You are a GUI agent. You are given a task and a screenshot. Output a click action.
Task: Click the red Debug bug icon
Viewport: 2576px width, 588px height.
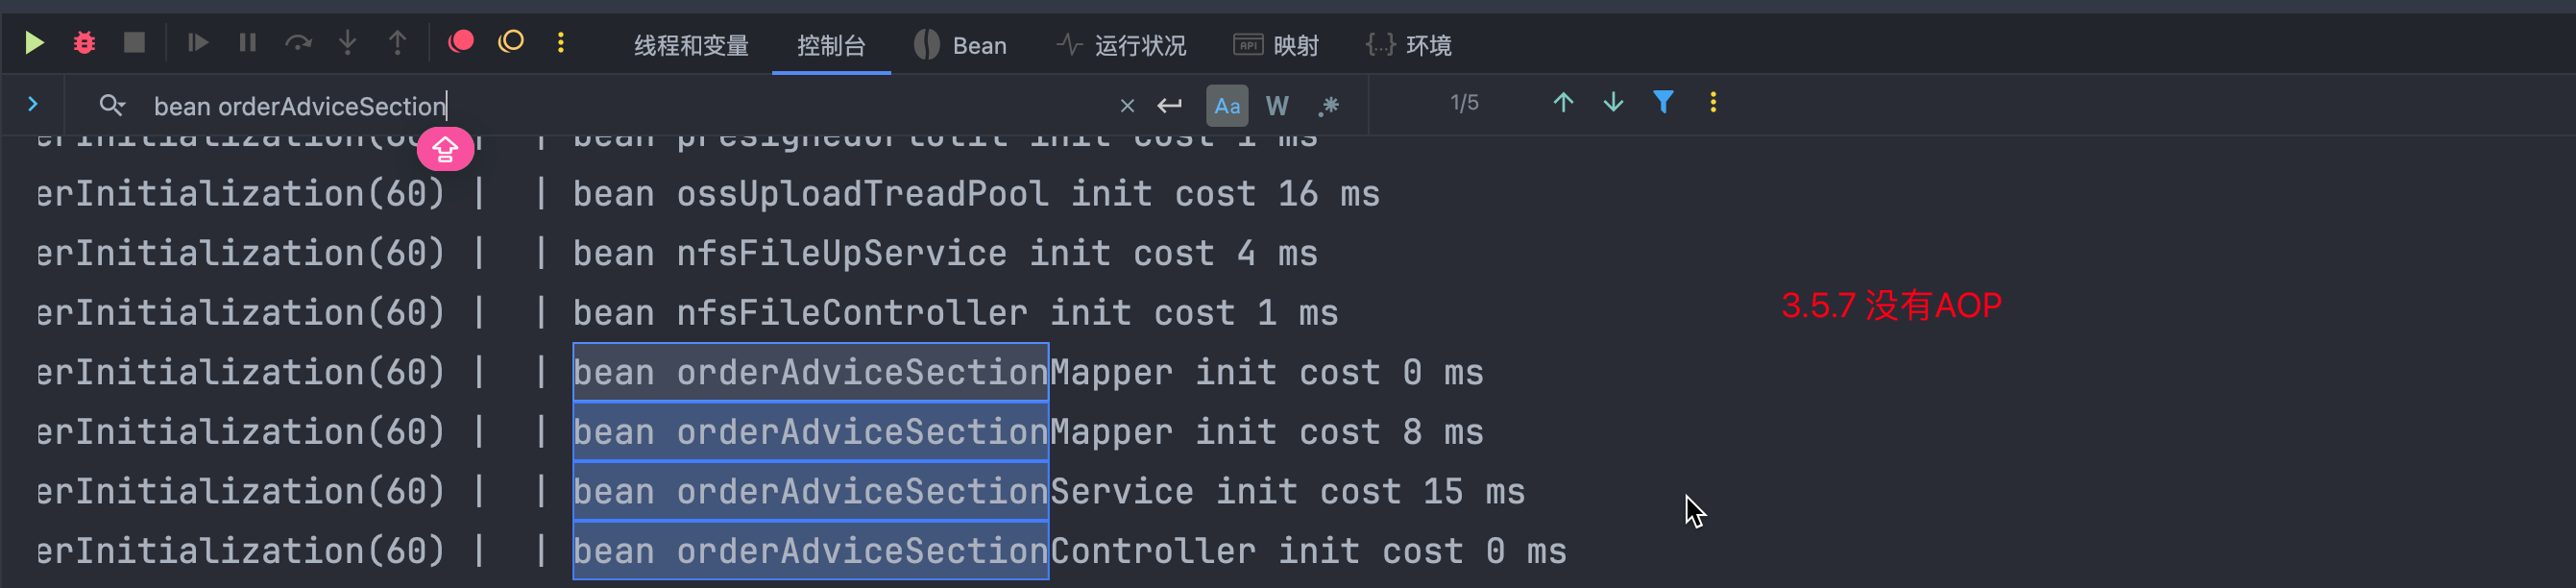[x=85, y=42]
